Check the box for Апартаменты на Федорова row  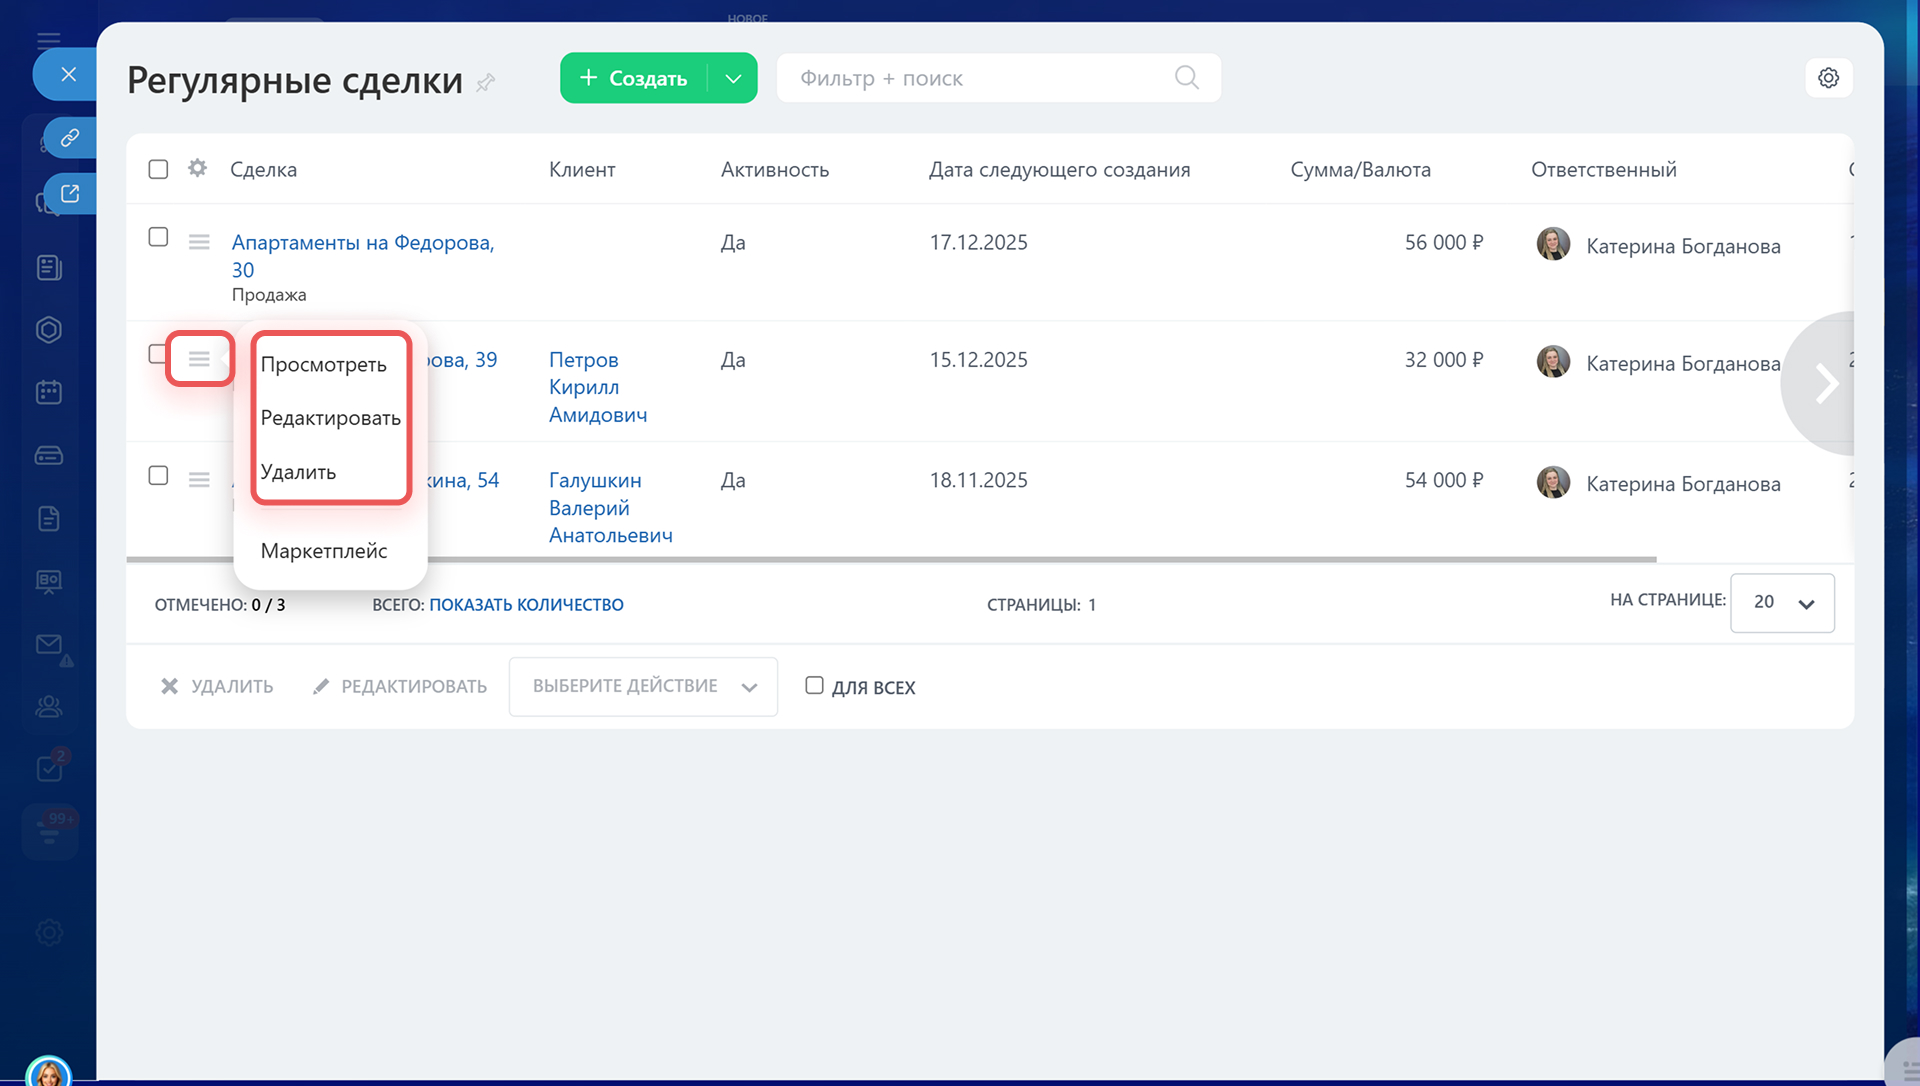[158, 237]
